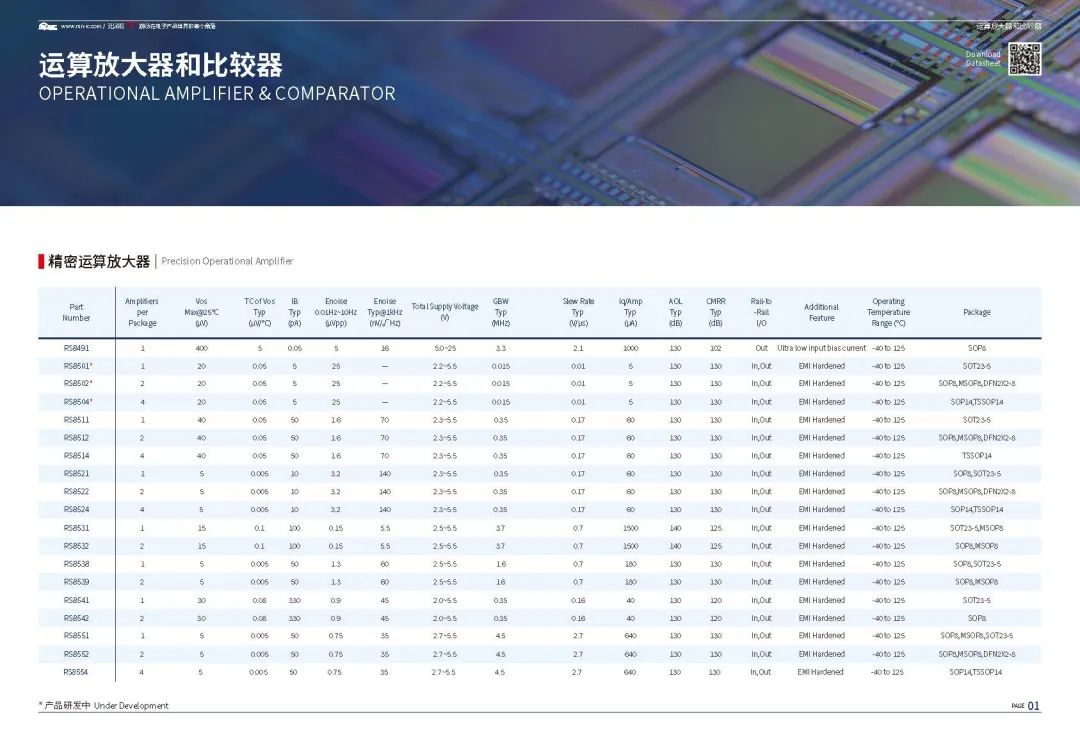Click the Total Supply Voltage column header
Image resolution: width=1080 pixels, height=733 pixels.
pos(445,311)
